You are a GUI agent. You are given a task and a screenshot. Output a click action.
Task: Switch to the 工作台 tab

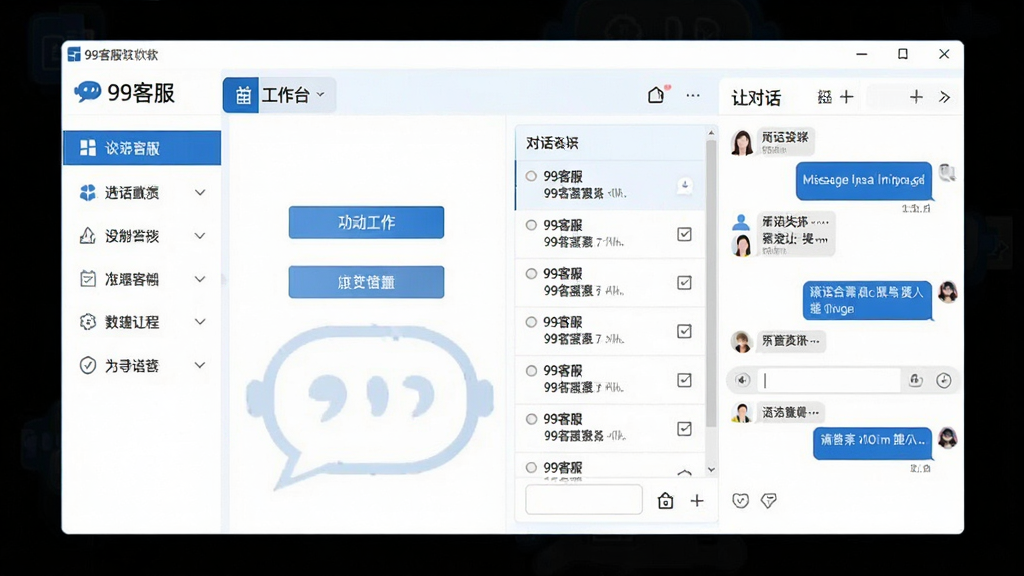(280, 95)
